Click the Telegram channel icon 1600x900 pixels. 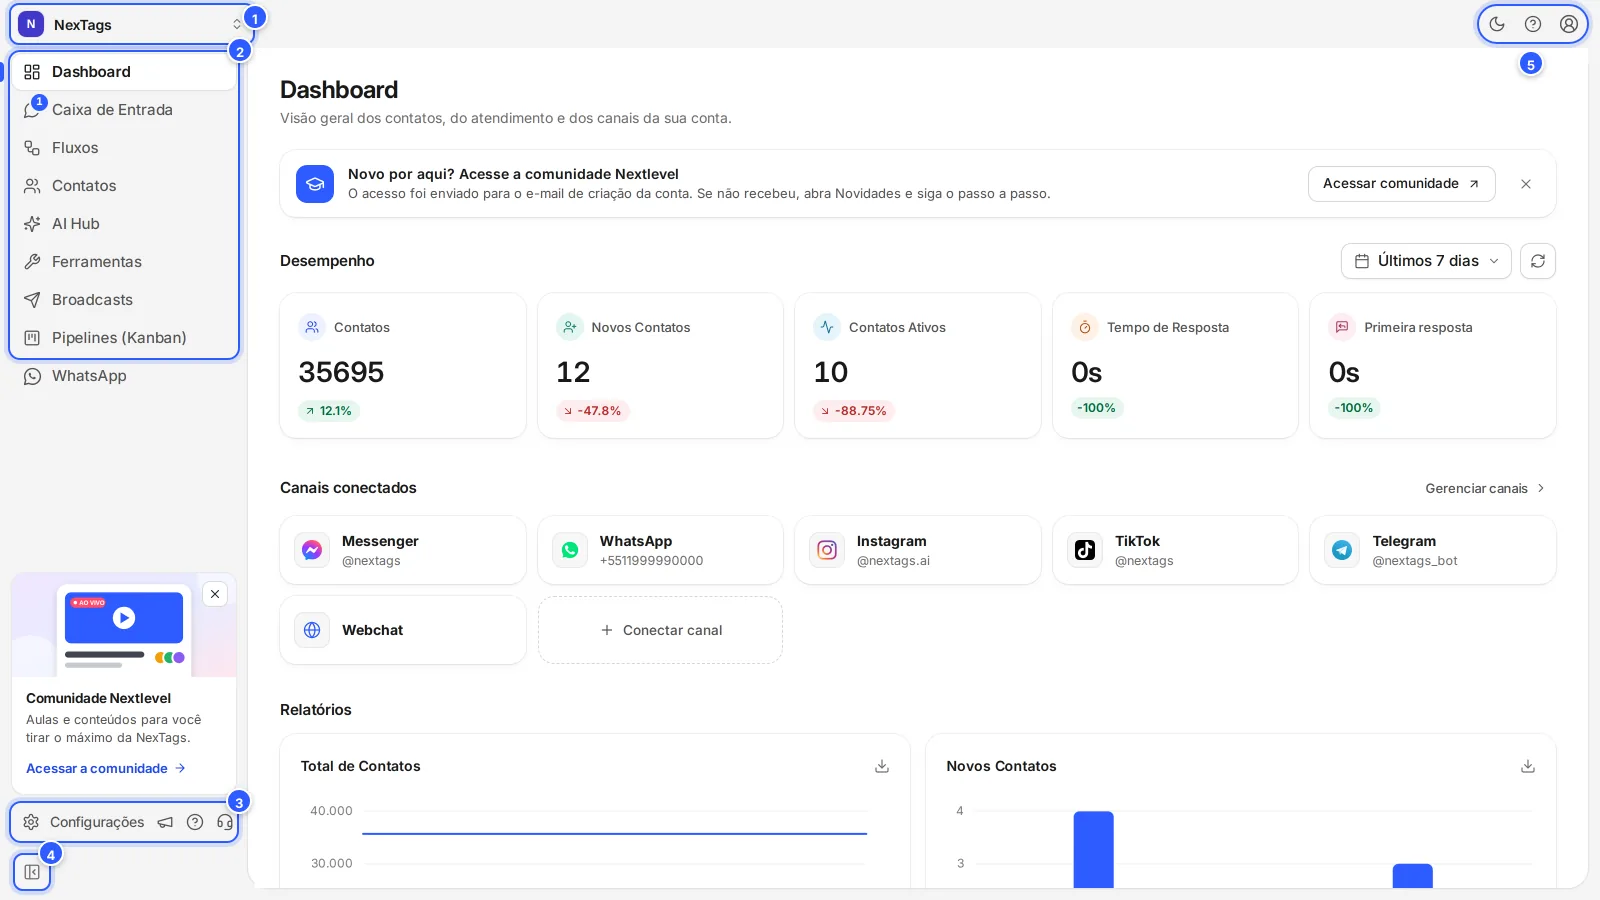(x=1342, y=550)
